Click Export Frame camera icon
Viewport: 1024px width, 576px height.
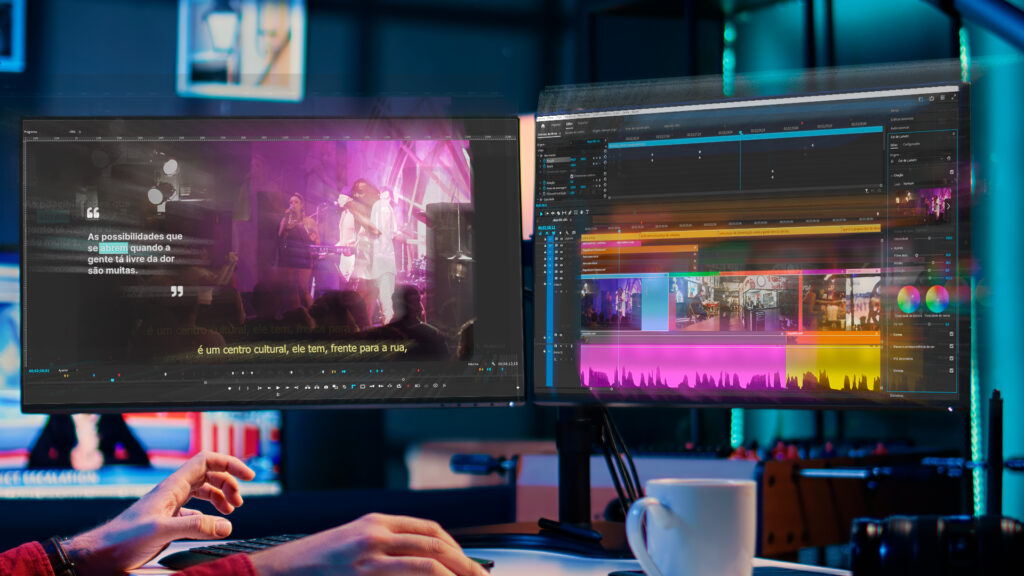click(x=326, y=387)
